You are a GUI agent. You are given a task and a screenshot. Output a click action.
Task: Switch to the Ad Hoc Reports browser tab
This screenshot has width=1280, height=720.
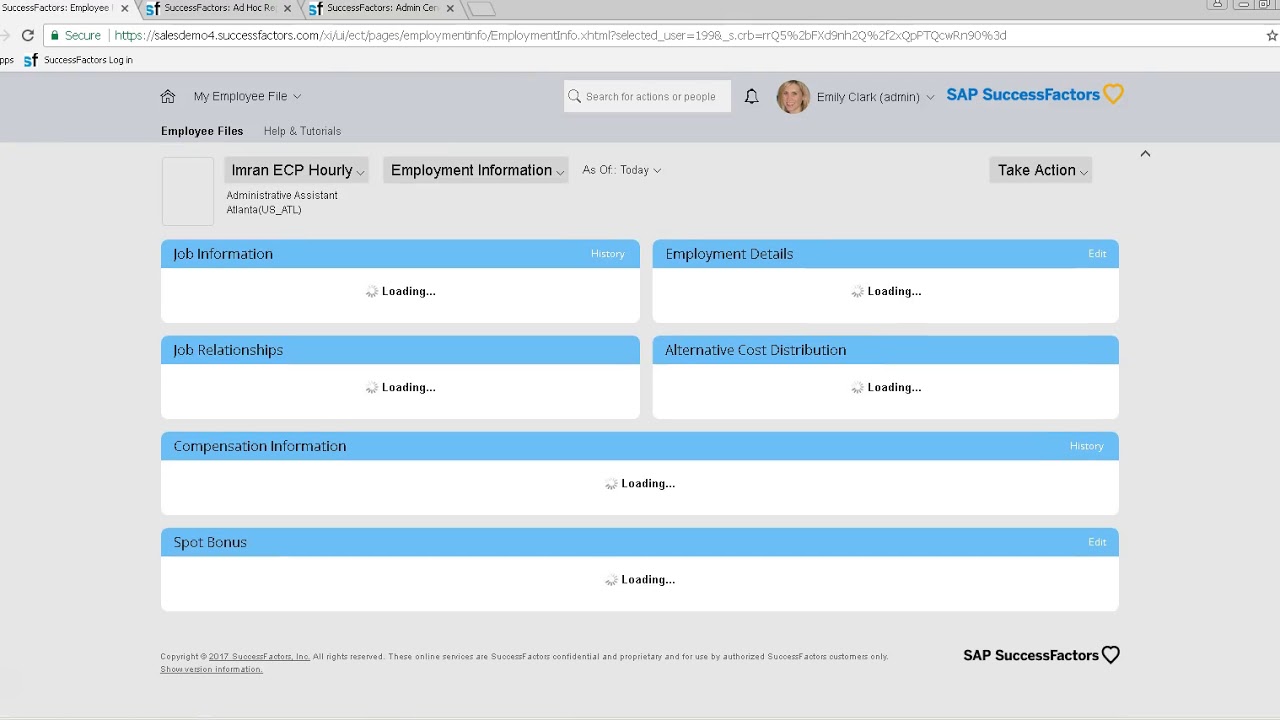coord(219,8)
